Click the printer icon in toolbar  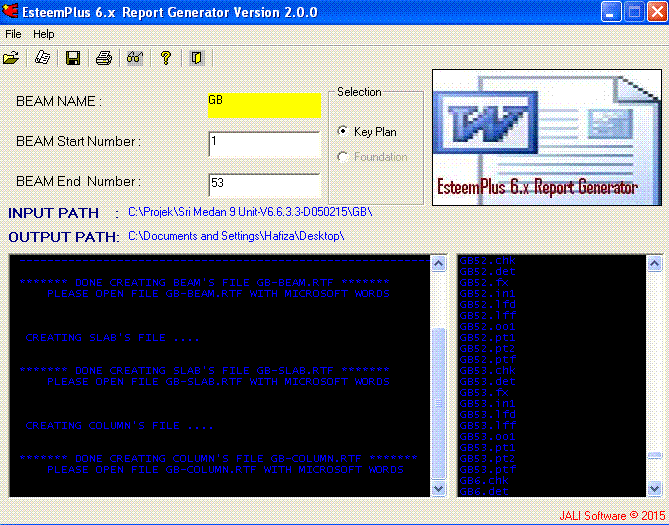[104, 58]
